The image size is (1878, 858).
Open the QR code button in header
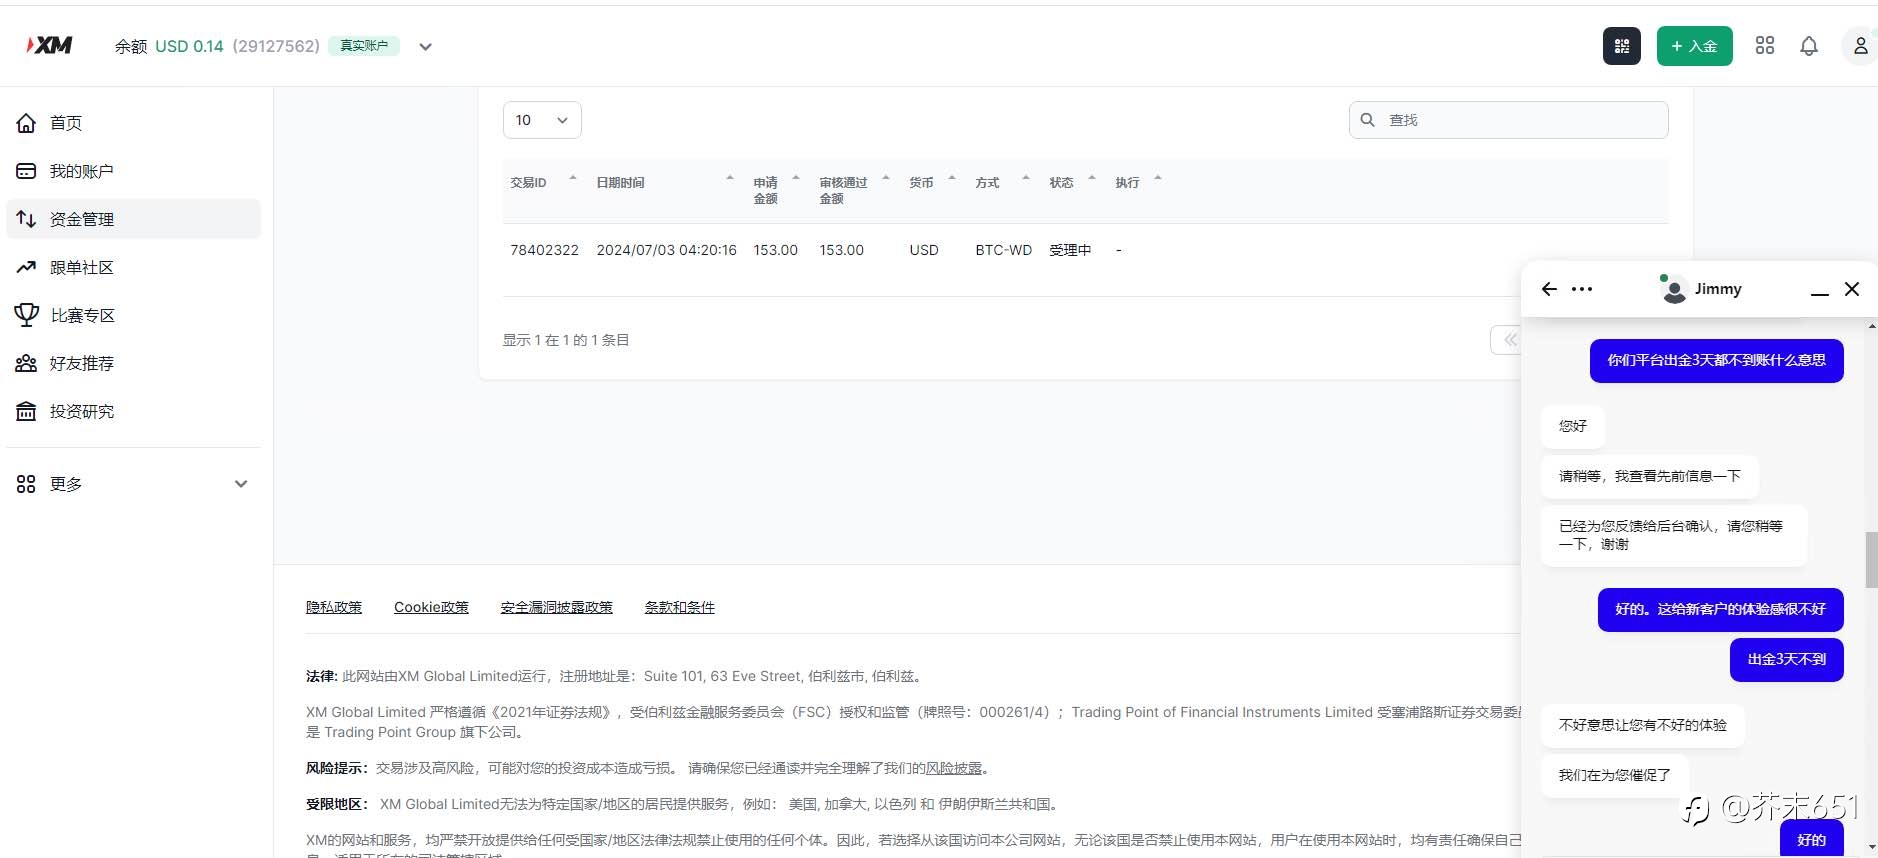1622,46
